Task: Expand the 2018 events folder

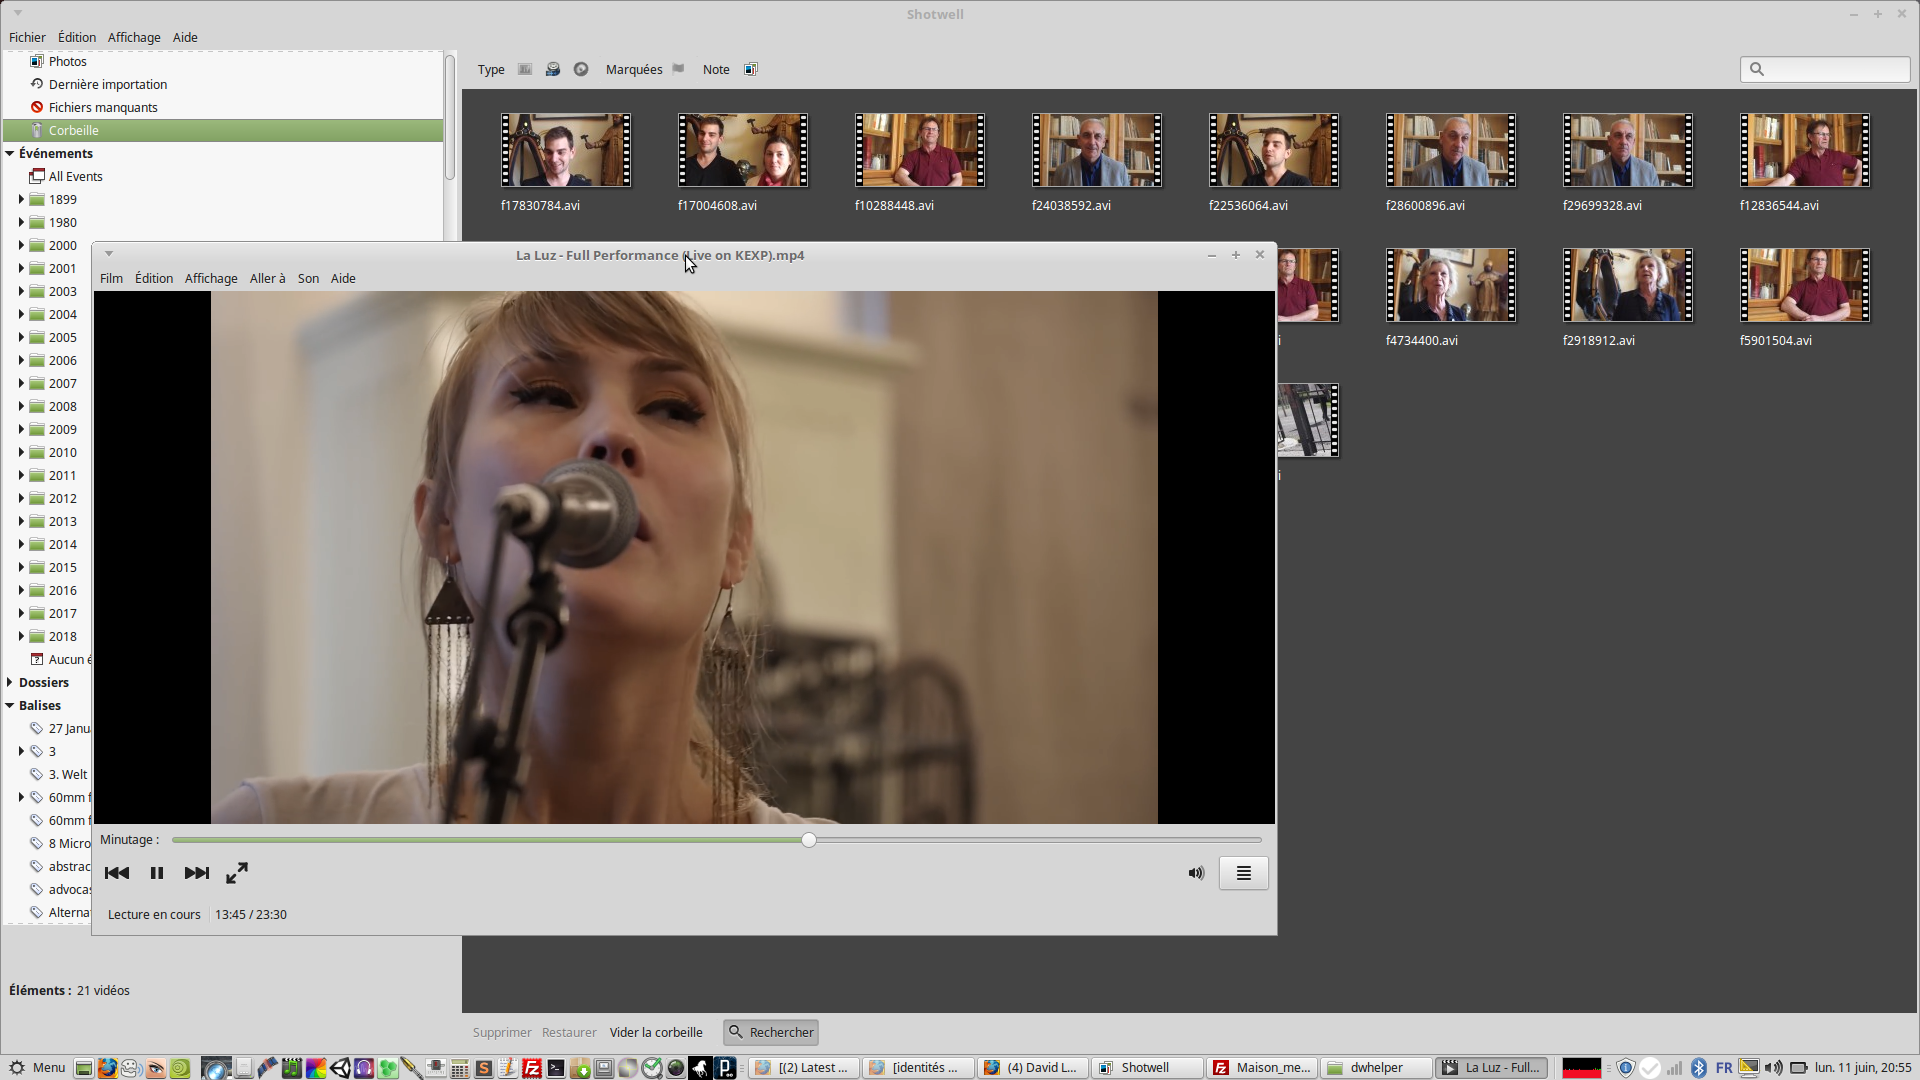Action: click(21, 636)
